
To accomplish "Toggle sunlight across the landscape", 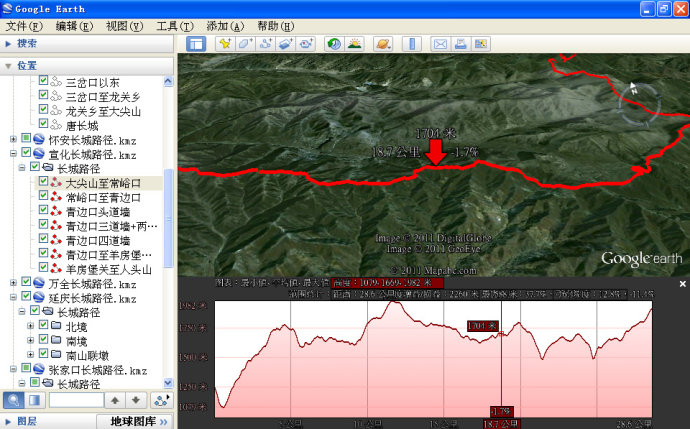I will 355,44.
